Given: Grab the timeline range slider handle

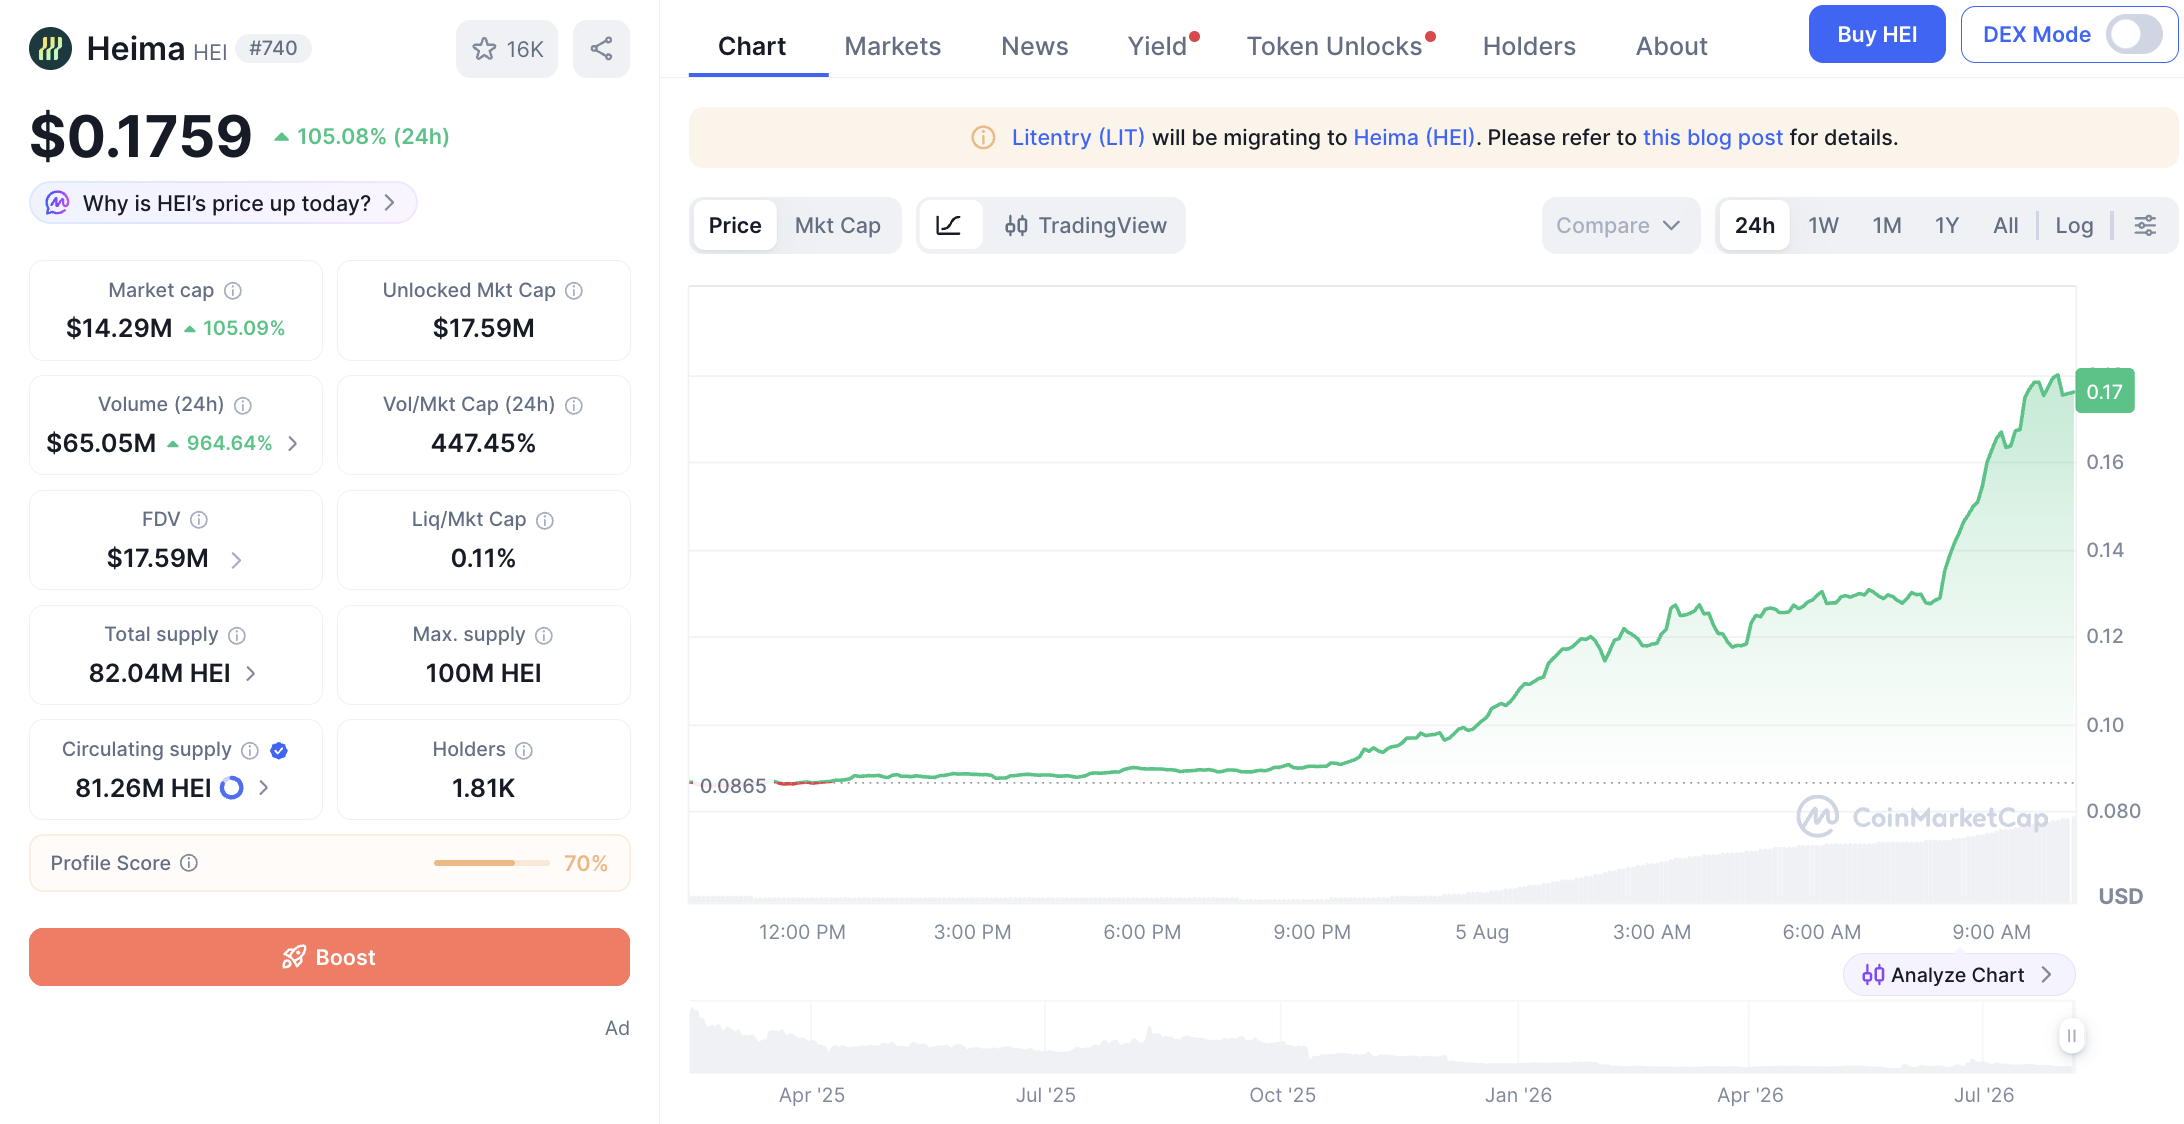Looking at the screenshot, I should [x=2071, y=1036].
